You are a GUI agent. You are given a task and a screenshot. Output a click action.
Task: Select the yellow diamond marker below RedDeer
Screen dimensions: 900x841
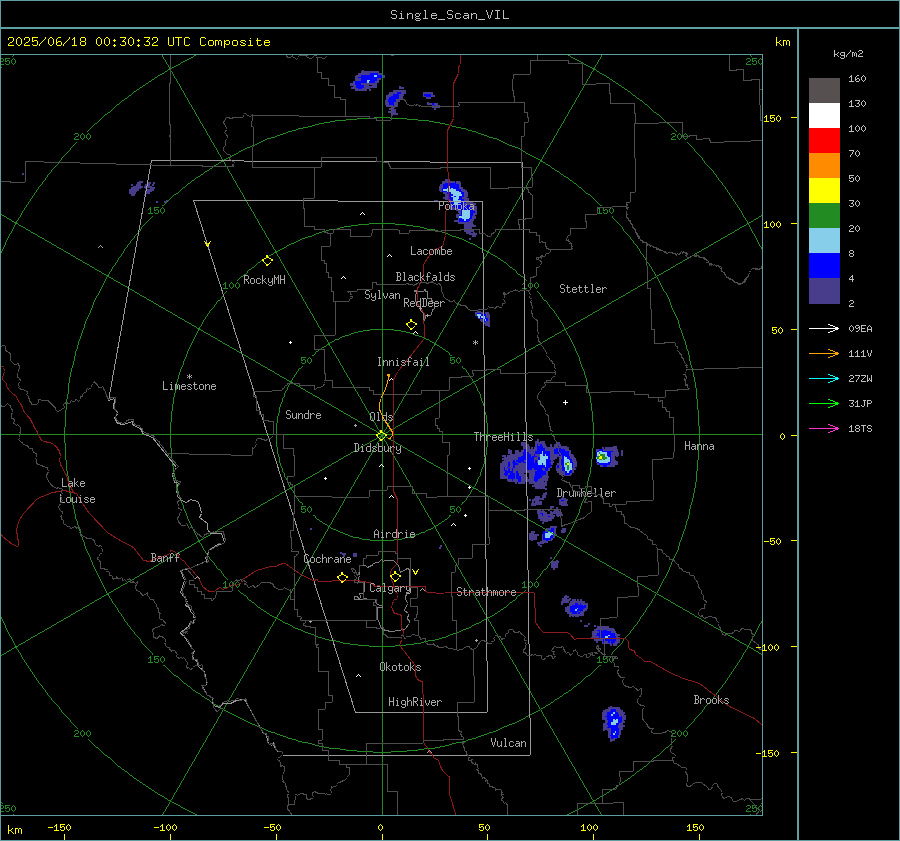411,325
